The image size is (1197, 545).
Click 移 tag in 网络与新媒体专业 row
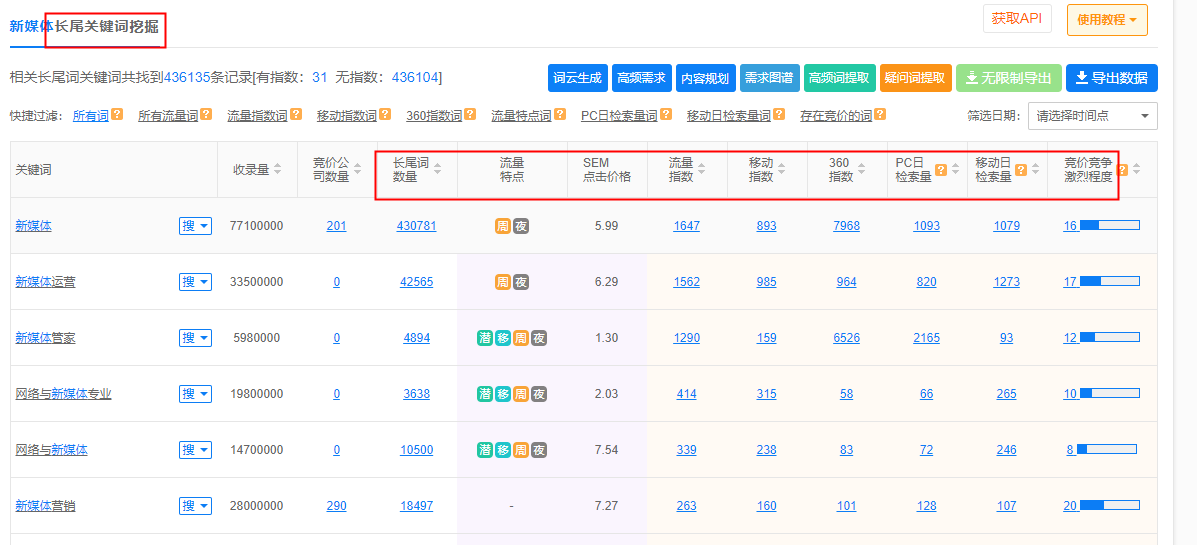coord(502,394)
